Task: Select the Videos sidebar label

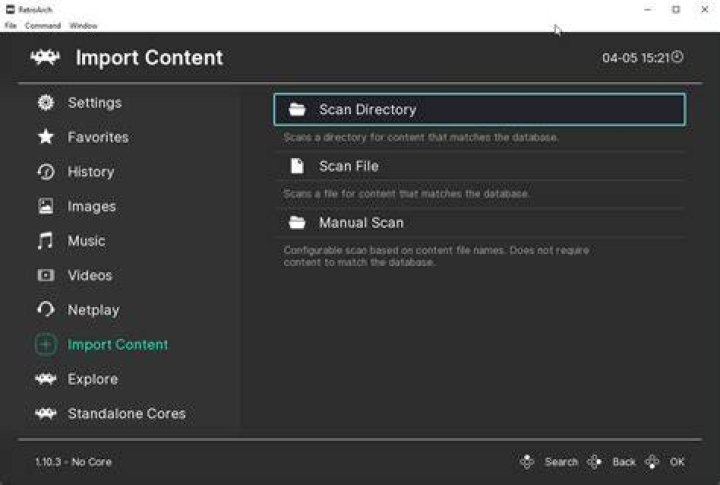Action: pos(90,275)
